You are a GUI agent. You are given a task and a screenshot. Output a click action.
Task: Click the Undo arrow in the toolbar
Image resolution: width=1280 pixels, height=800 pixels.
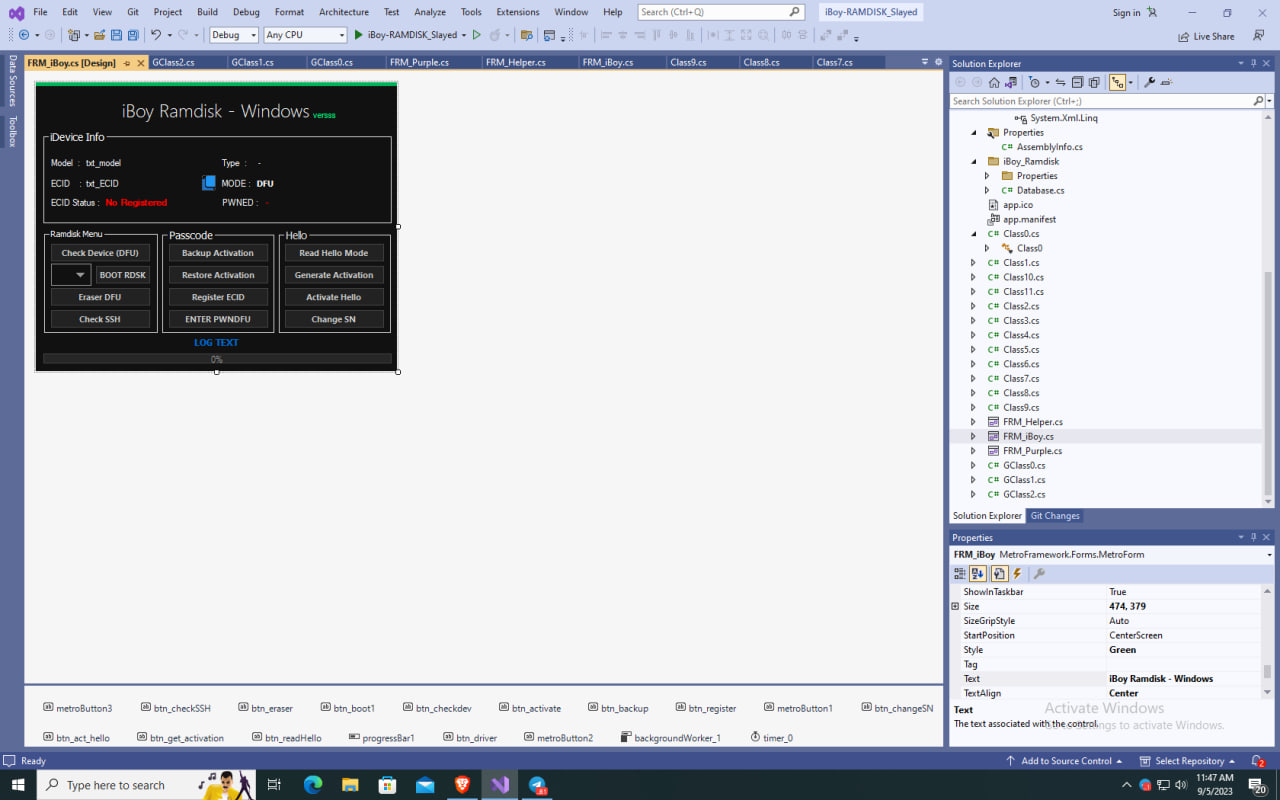tap(156, 35)
